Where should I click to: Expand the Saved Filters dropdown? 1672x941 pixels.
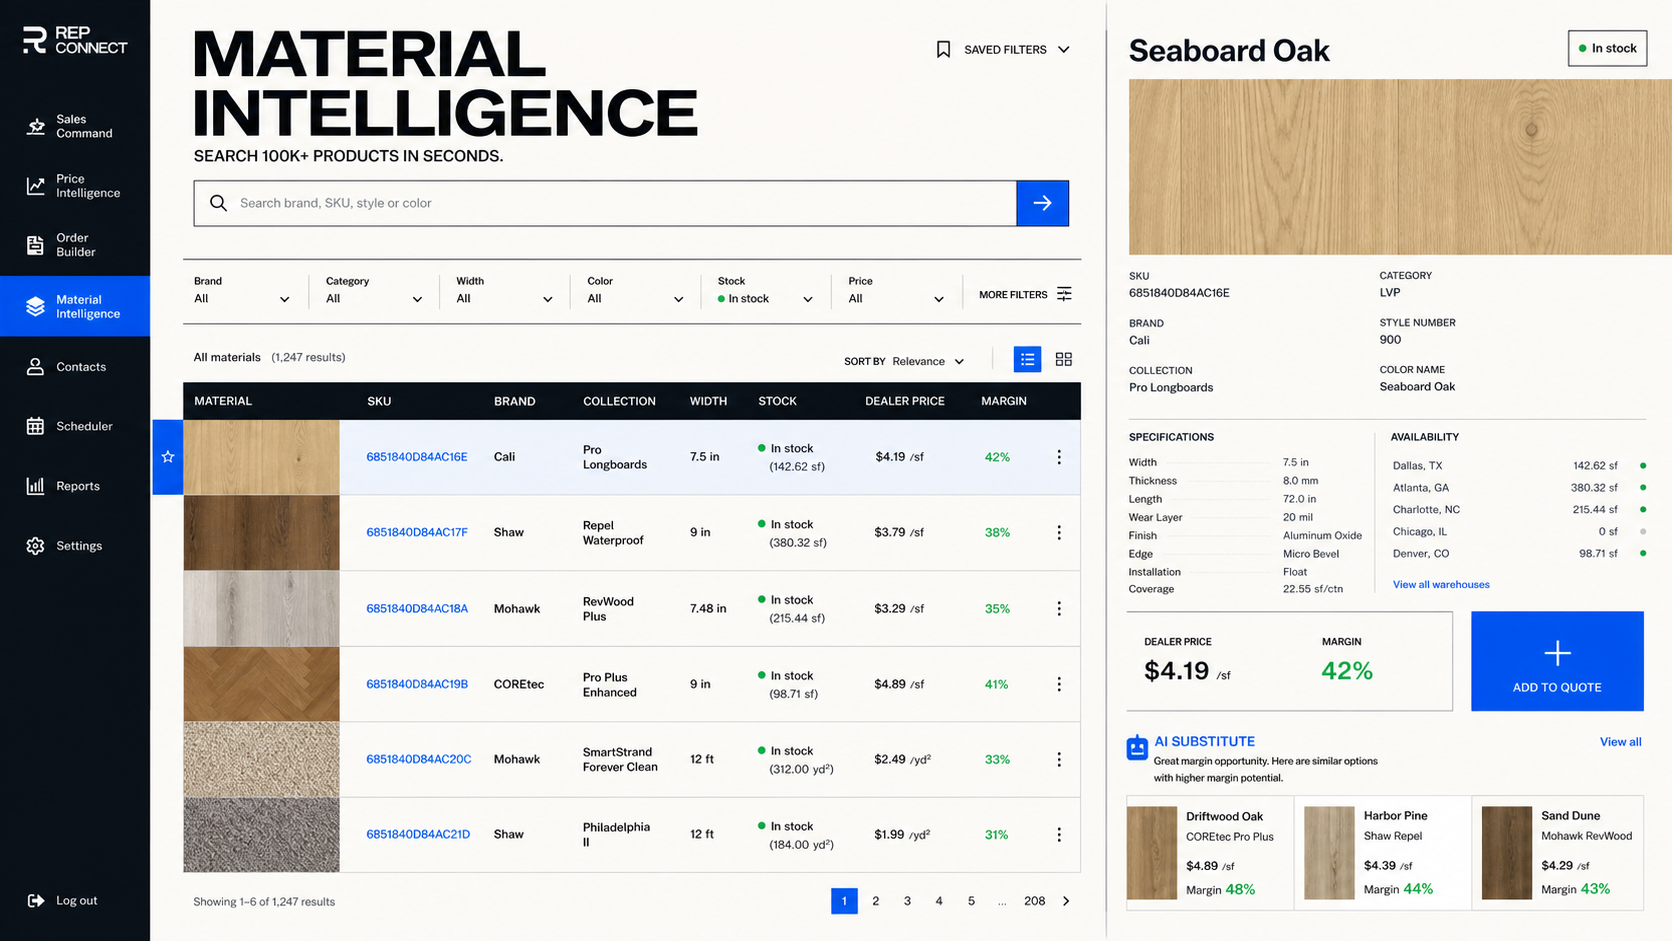click(1004, 49)
